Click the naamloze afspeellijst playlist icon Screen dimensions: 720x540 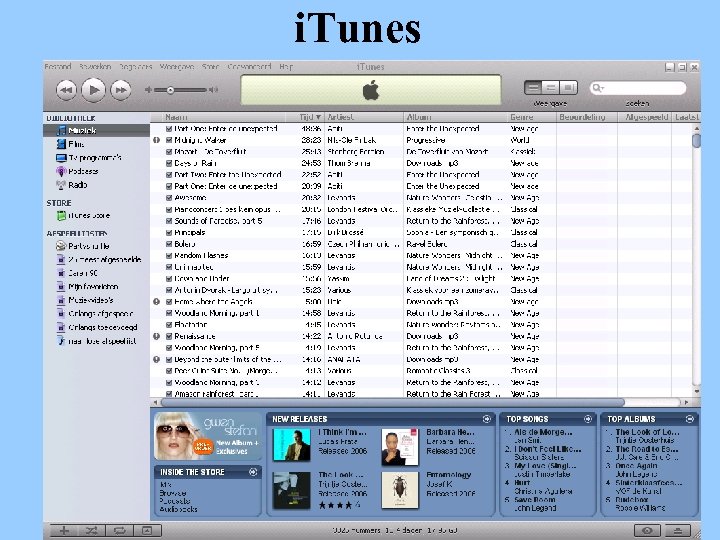click(61, 341)
